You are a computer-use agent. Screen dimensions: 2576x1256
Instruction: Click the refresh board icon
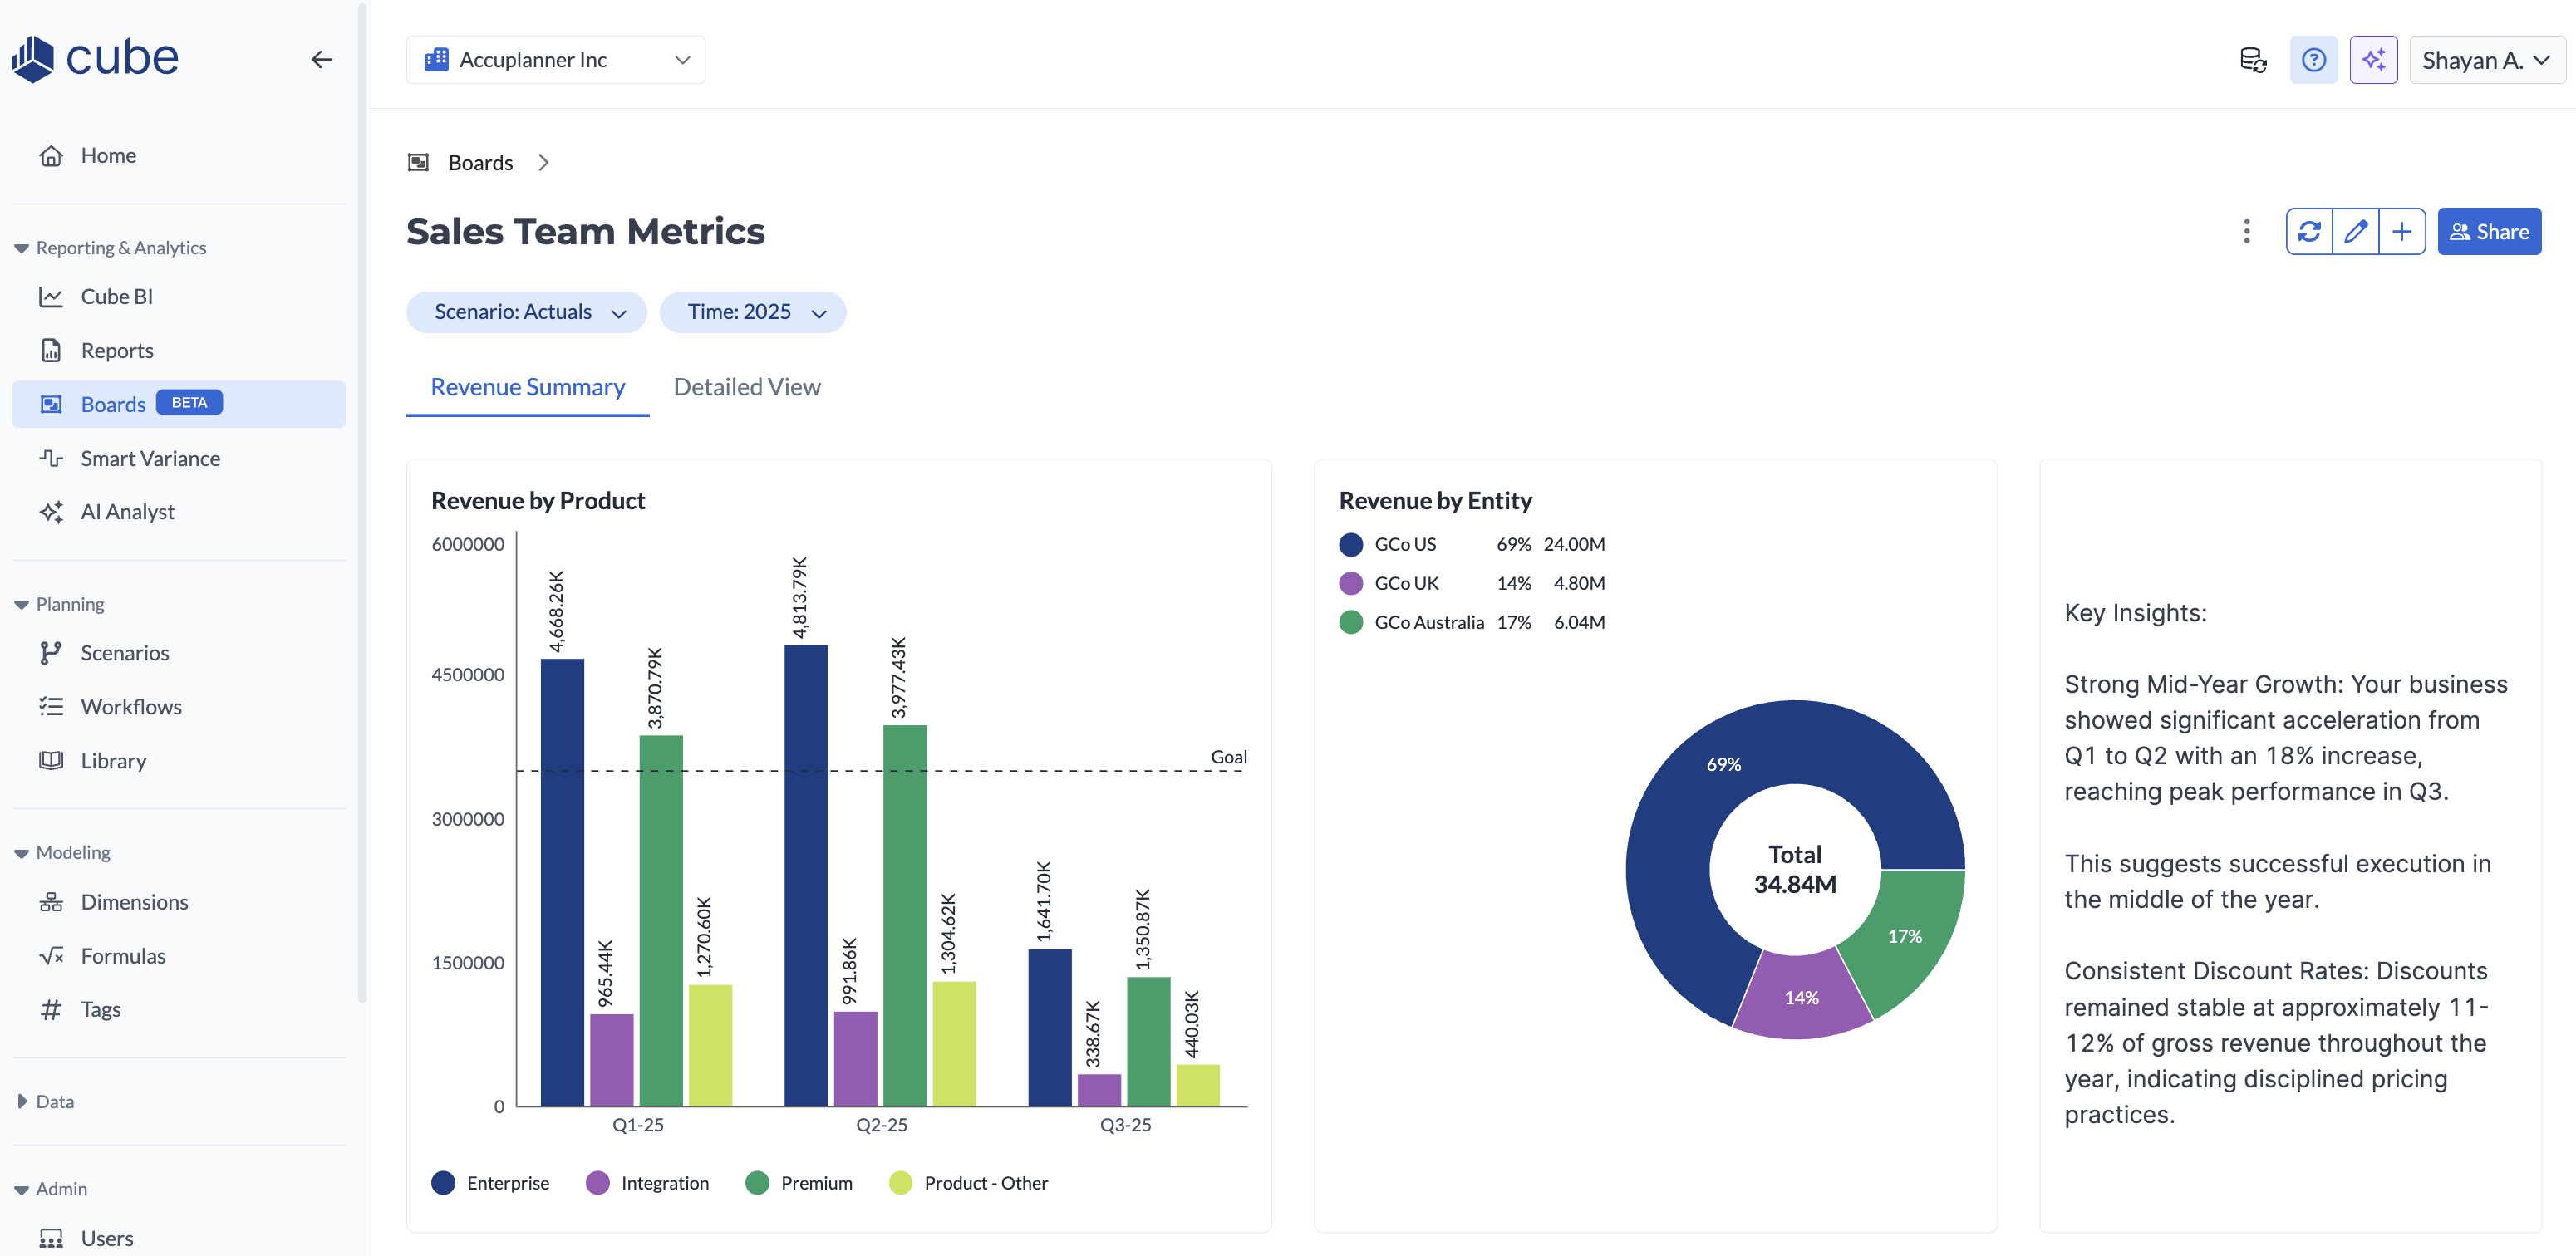2309,232
